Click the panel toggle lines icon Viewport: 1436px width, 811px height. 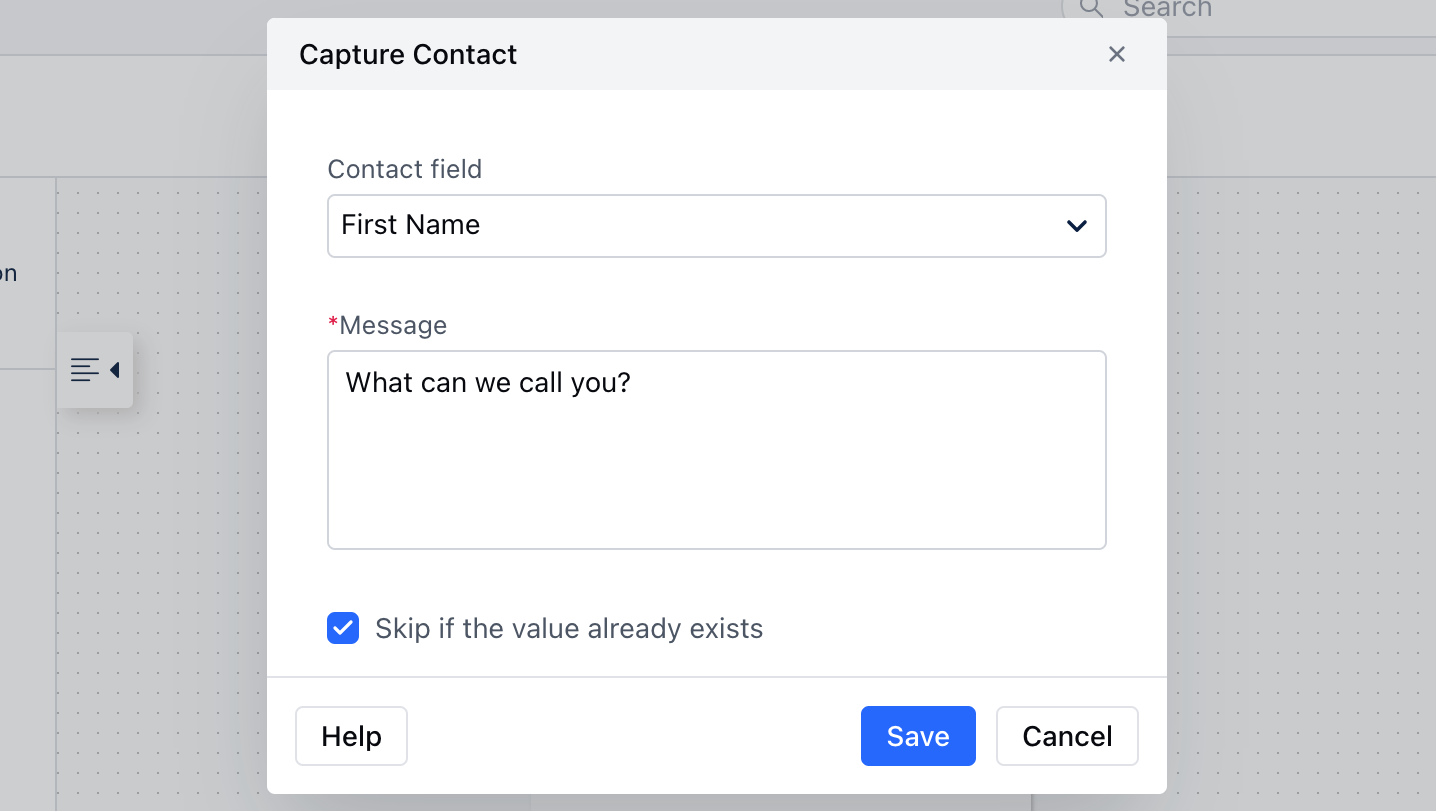[85, 370]
